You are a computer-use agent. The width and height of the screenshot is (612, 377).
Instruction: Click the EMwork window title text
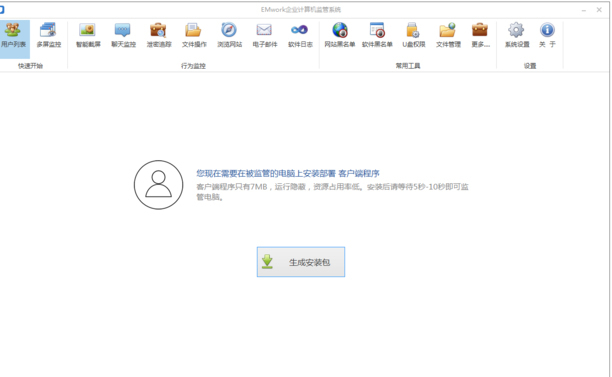coord(301,10)
